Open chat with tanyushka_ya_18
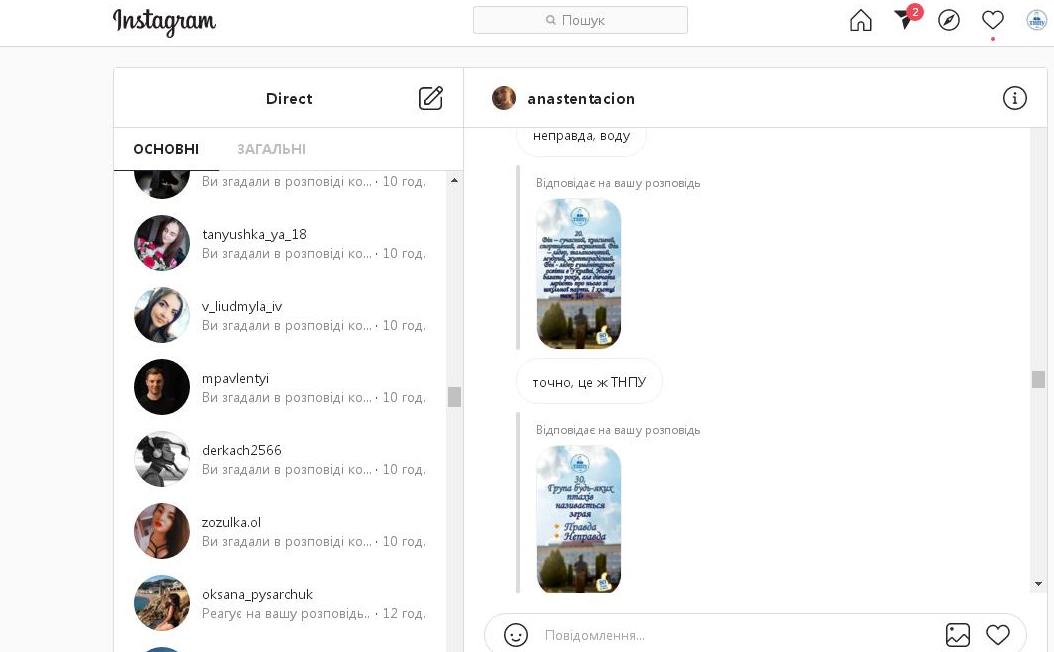Viewport: 1054px width, 652px height. (x=280, y=243)
